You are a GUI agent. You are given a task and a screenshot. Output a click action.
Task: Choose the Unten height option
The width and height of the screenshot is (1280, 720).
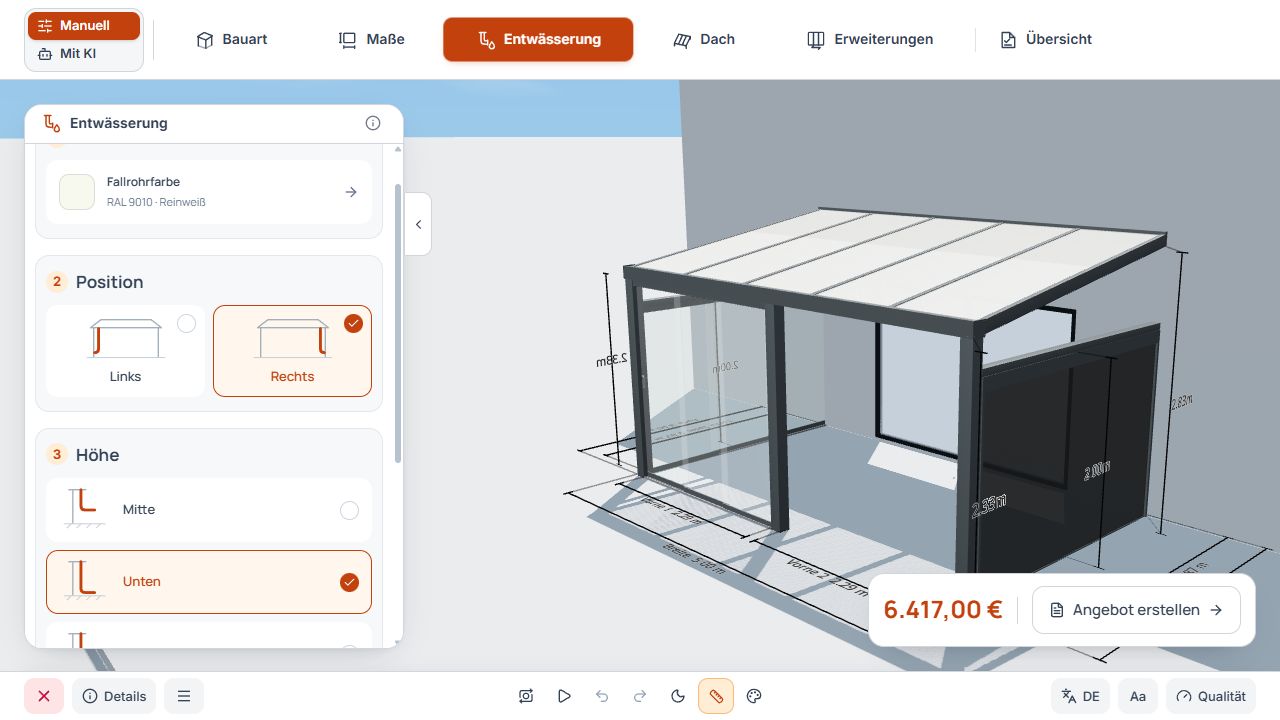point(209,582)
